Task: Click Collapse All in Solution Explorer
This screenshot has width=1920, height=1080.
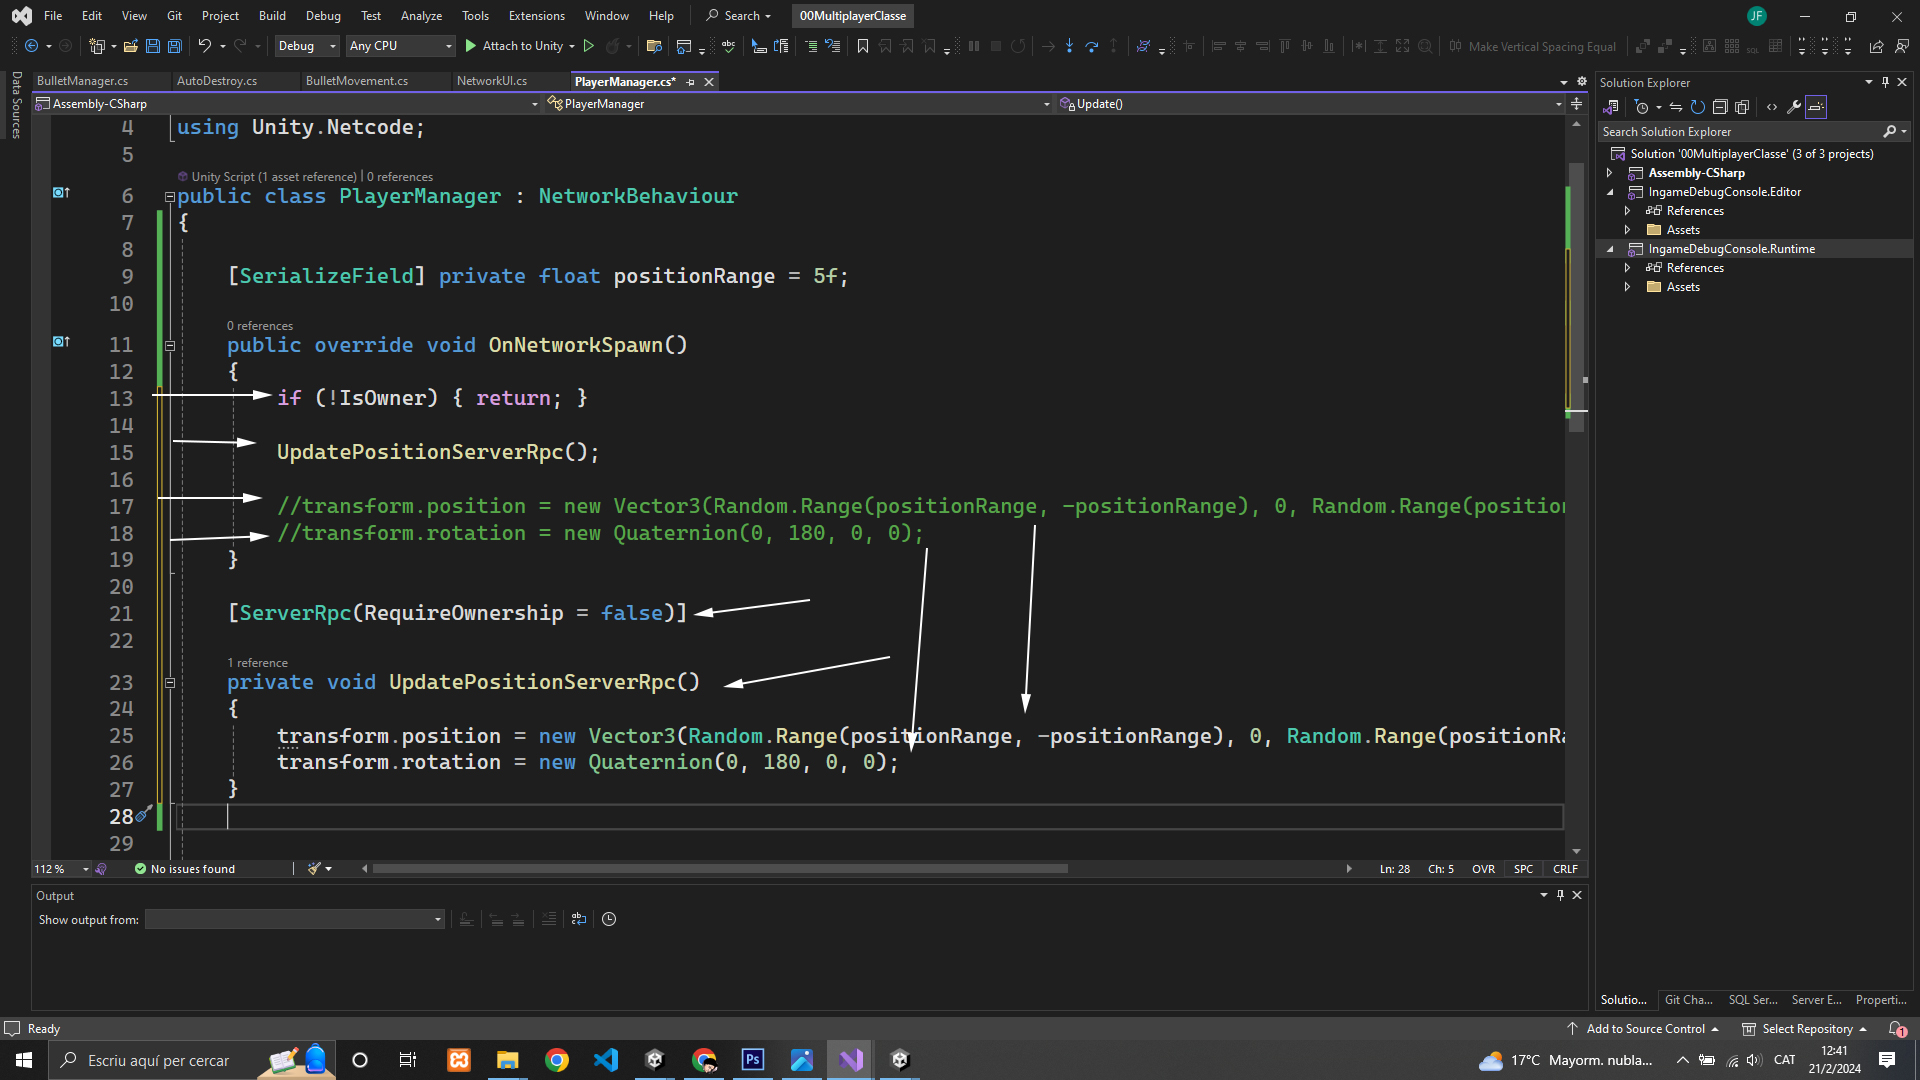Action: (1720, 107)
